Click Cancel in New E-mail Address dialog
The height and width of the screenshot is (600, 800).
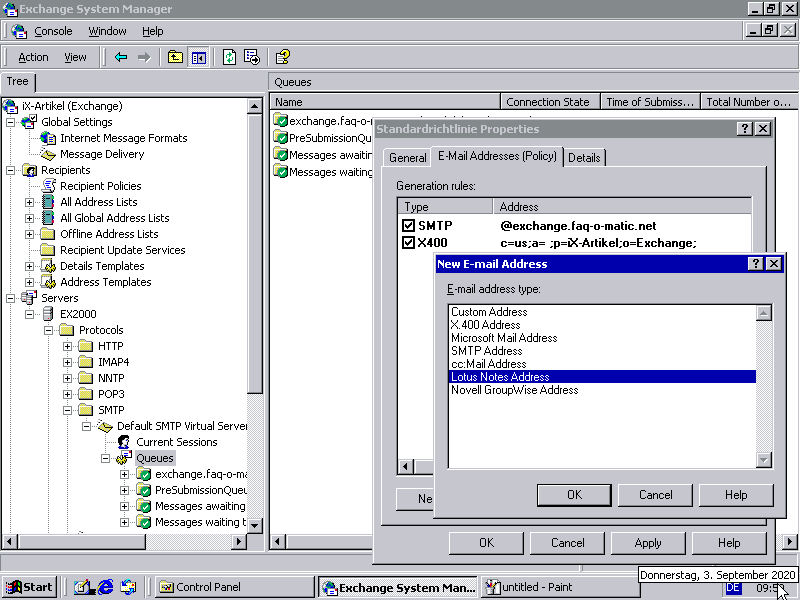(x=655, y=495)
